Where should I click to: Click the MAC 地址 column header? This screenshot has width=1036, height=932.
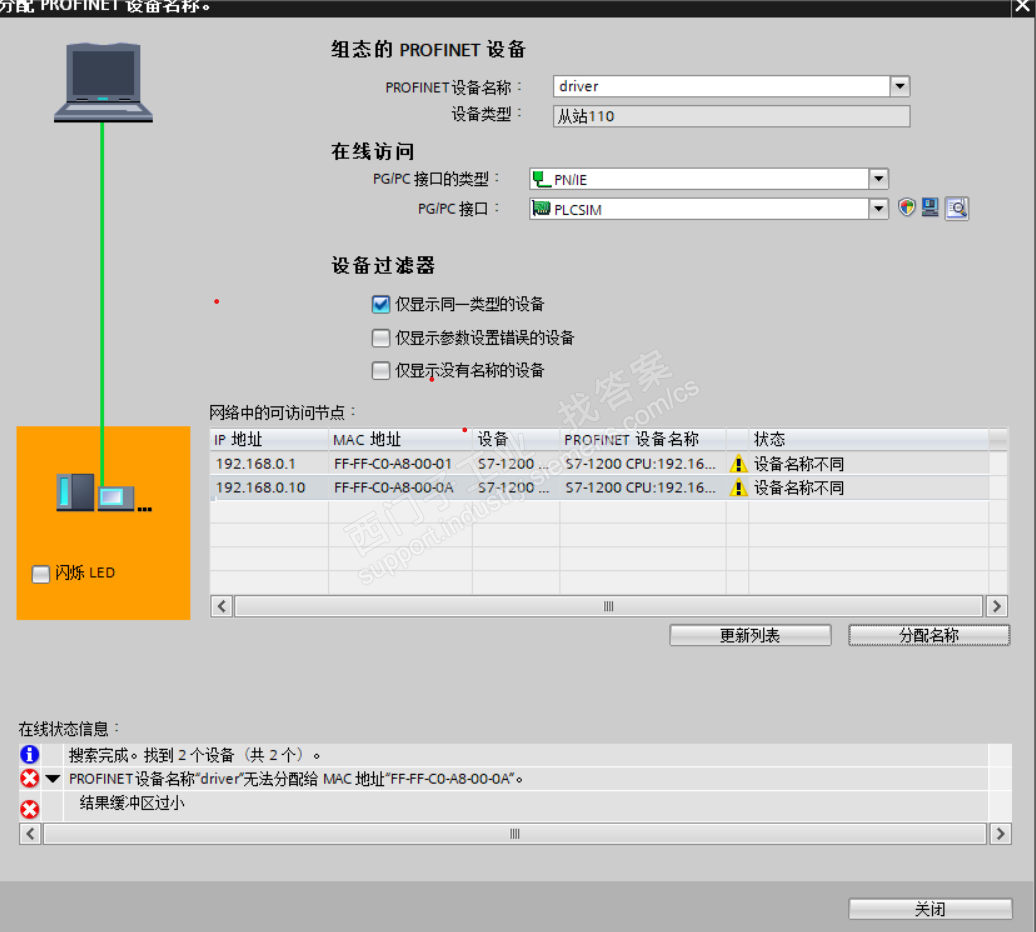point(400,439)
